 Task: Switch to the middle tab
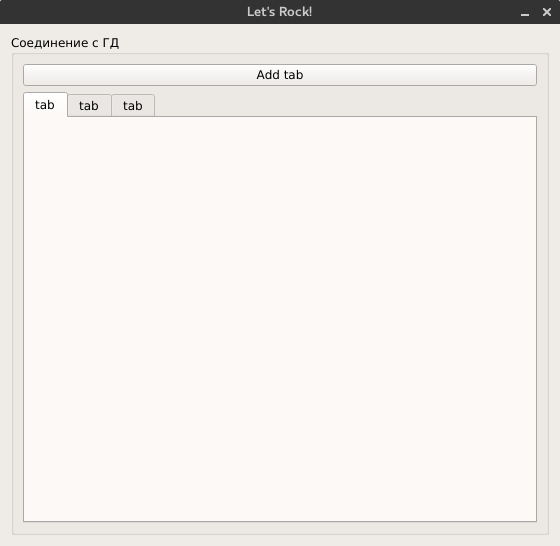click(x=89, y=106)
